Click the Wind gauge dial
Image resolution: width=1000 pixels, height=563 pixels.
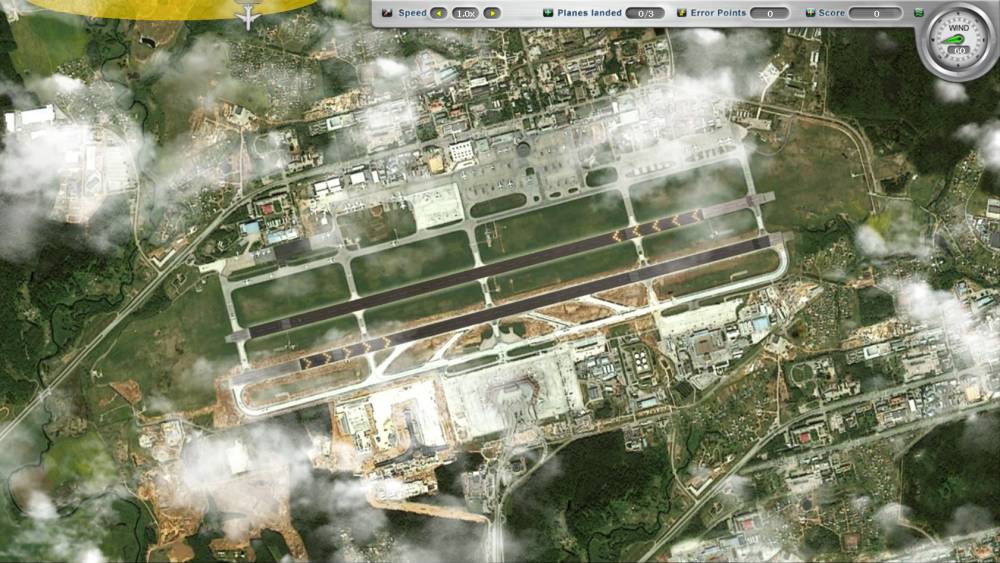tap(958, 40)
